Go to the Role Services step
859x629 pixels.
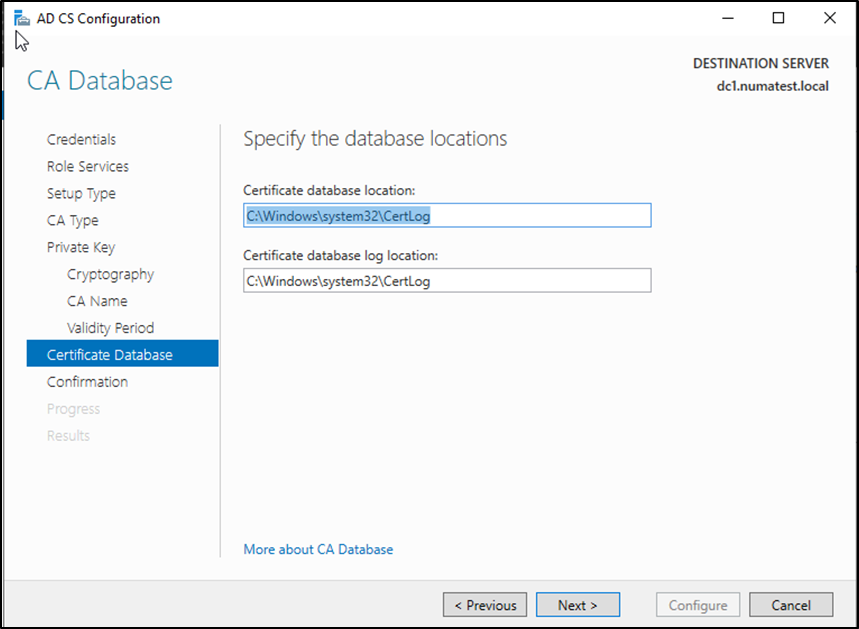tap(87, 167)
